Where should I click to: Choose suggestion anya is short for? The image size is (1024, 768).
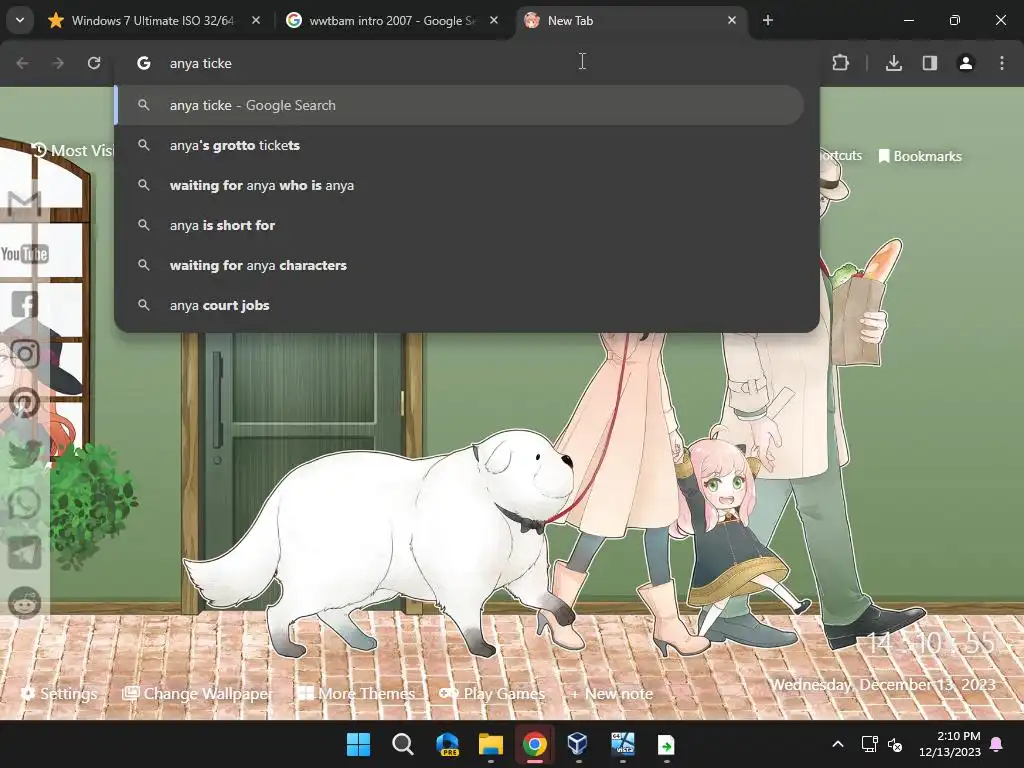click(x=460, y=225)
